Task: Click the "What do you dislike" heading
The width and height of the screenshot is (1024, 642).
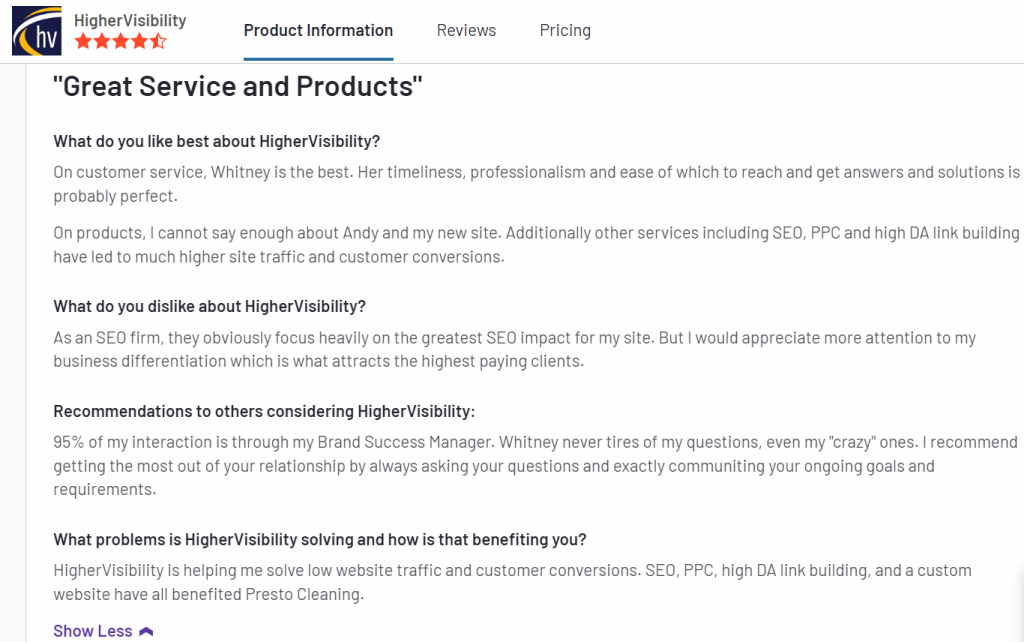Action: 209,306
